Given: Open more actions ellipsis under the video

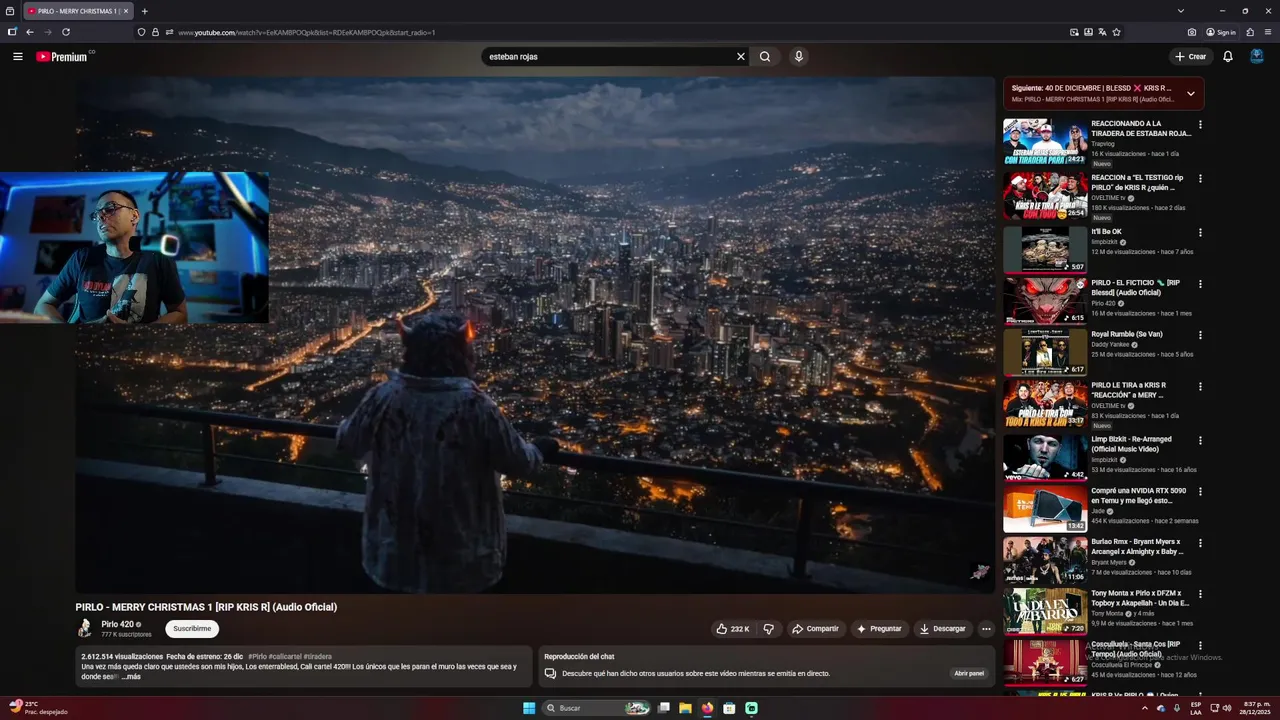Looking at the screenshot, I should pos(986,629).
